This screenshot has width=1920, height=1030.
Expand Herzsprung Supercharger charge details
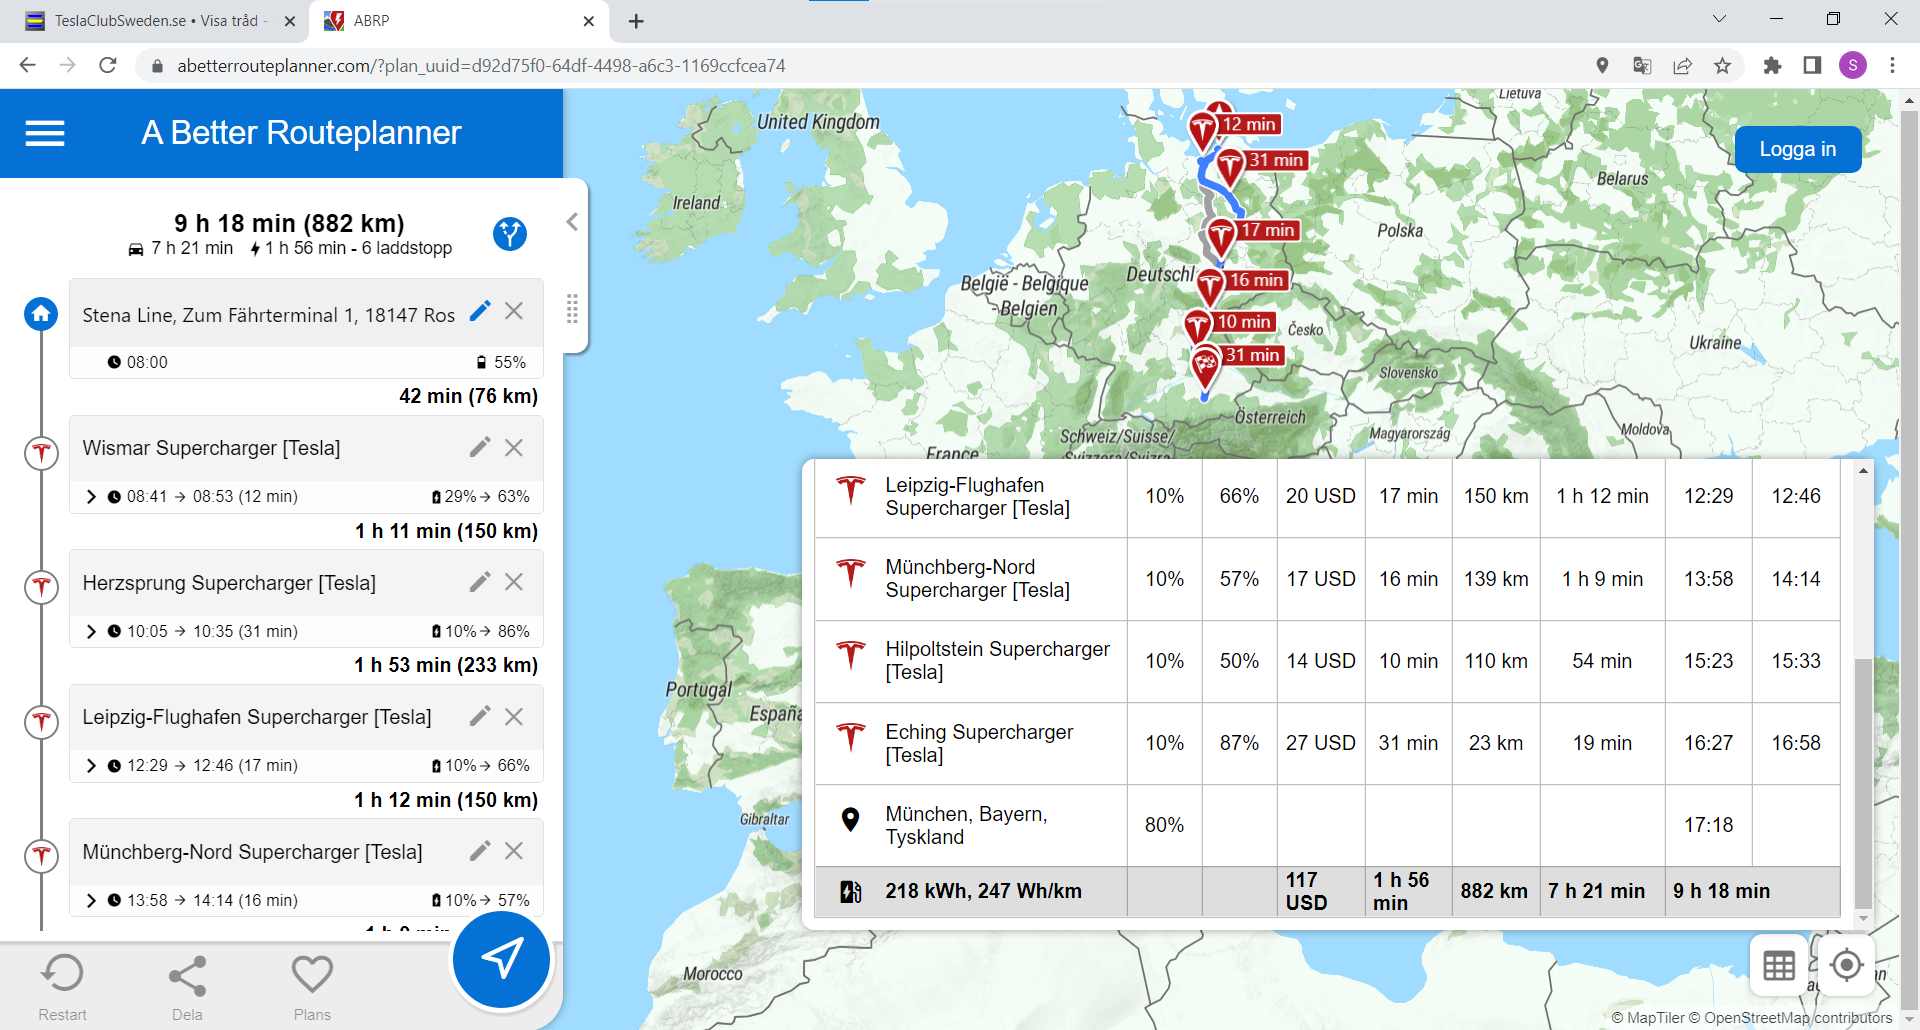point(91,631)
